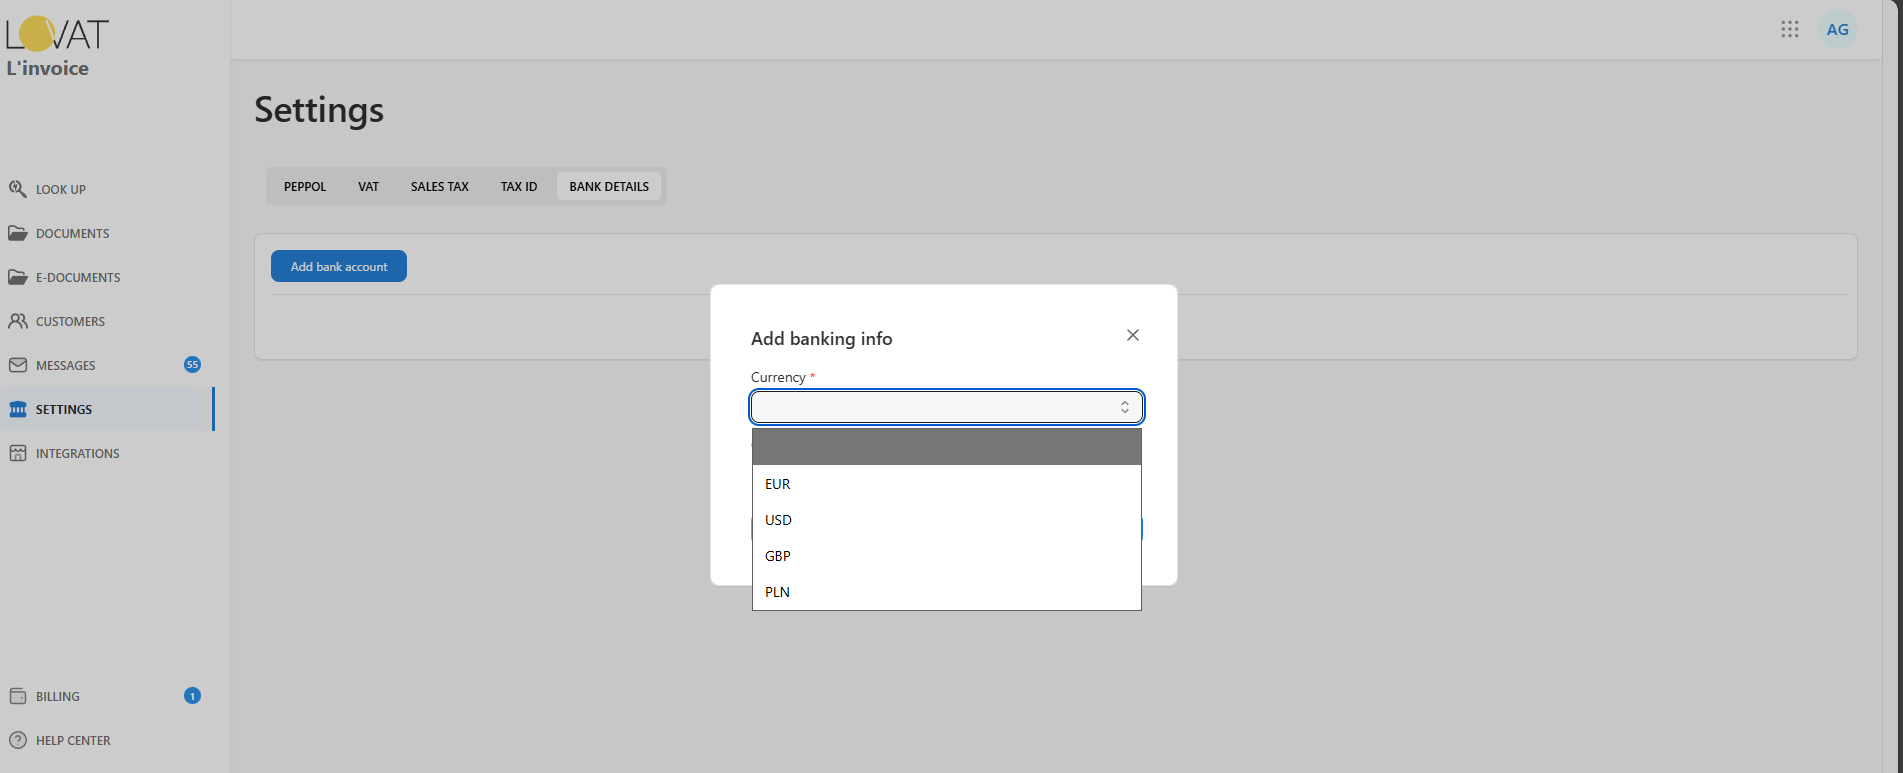This screenshot has height=773, width=1903.
Task: Click the Integrations icon in sidebar
Action: point(18,453)
